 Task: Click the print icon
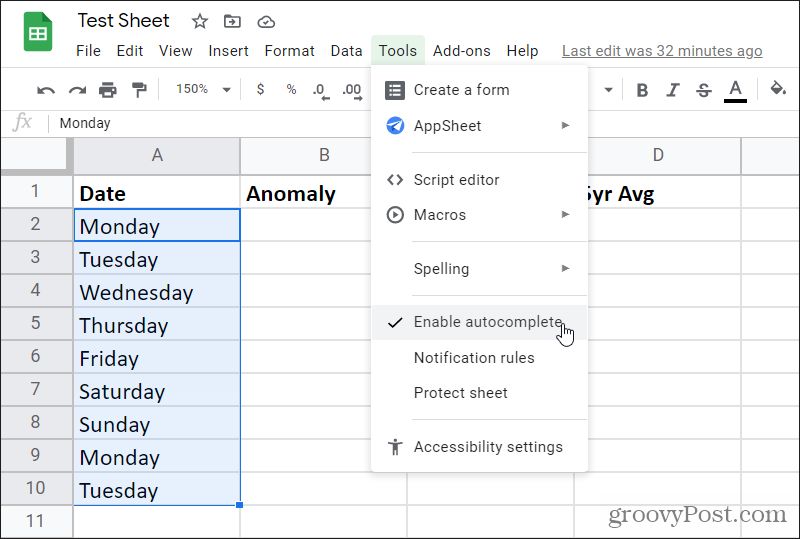tap(108, 90)
